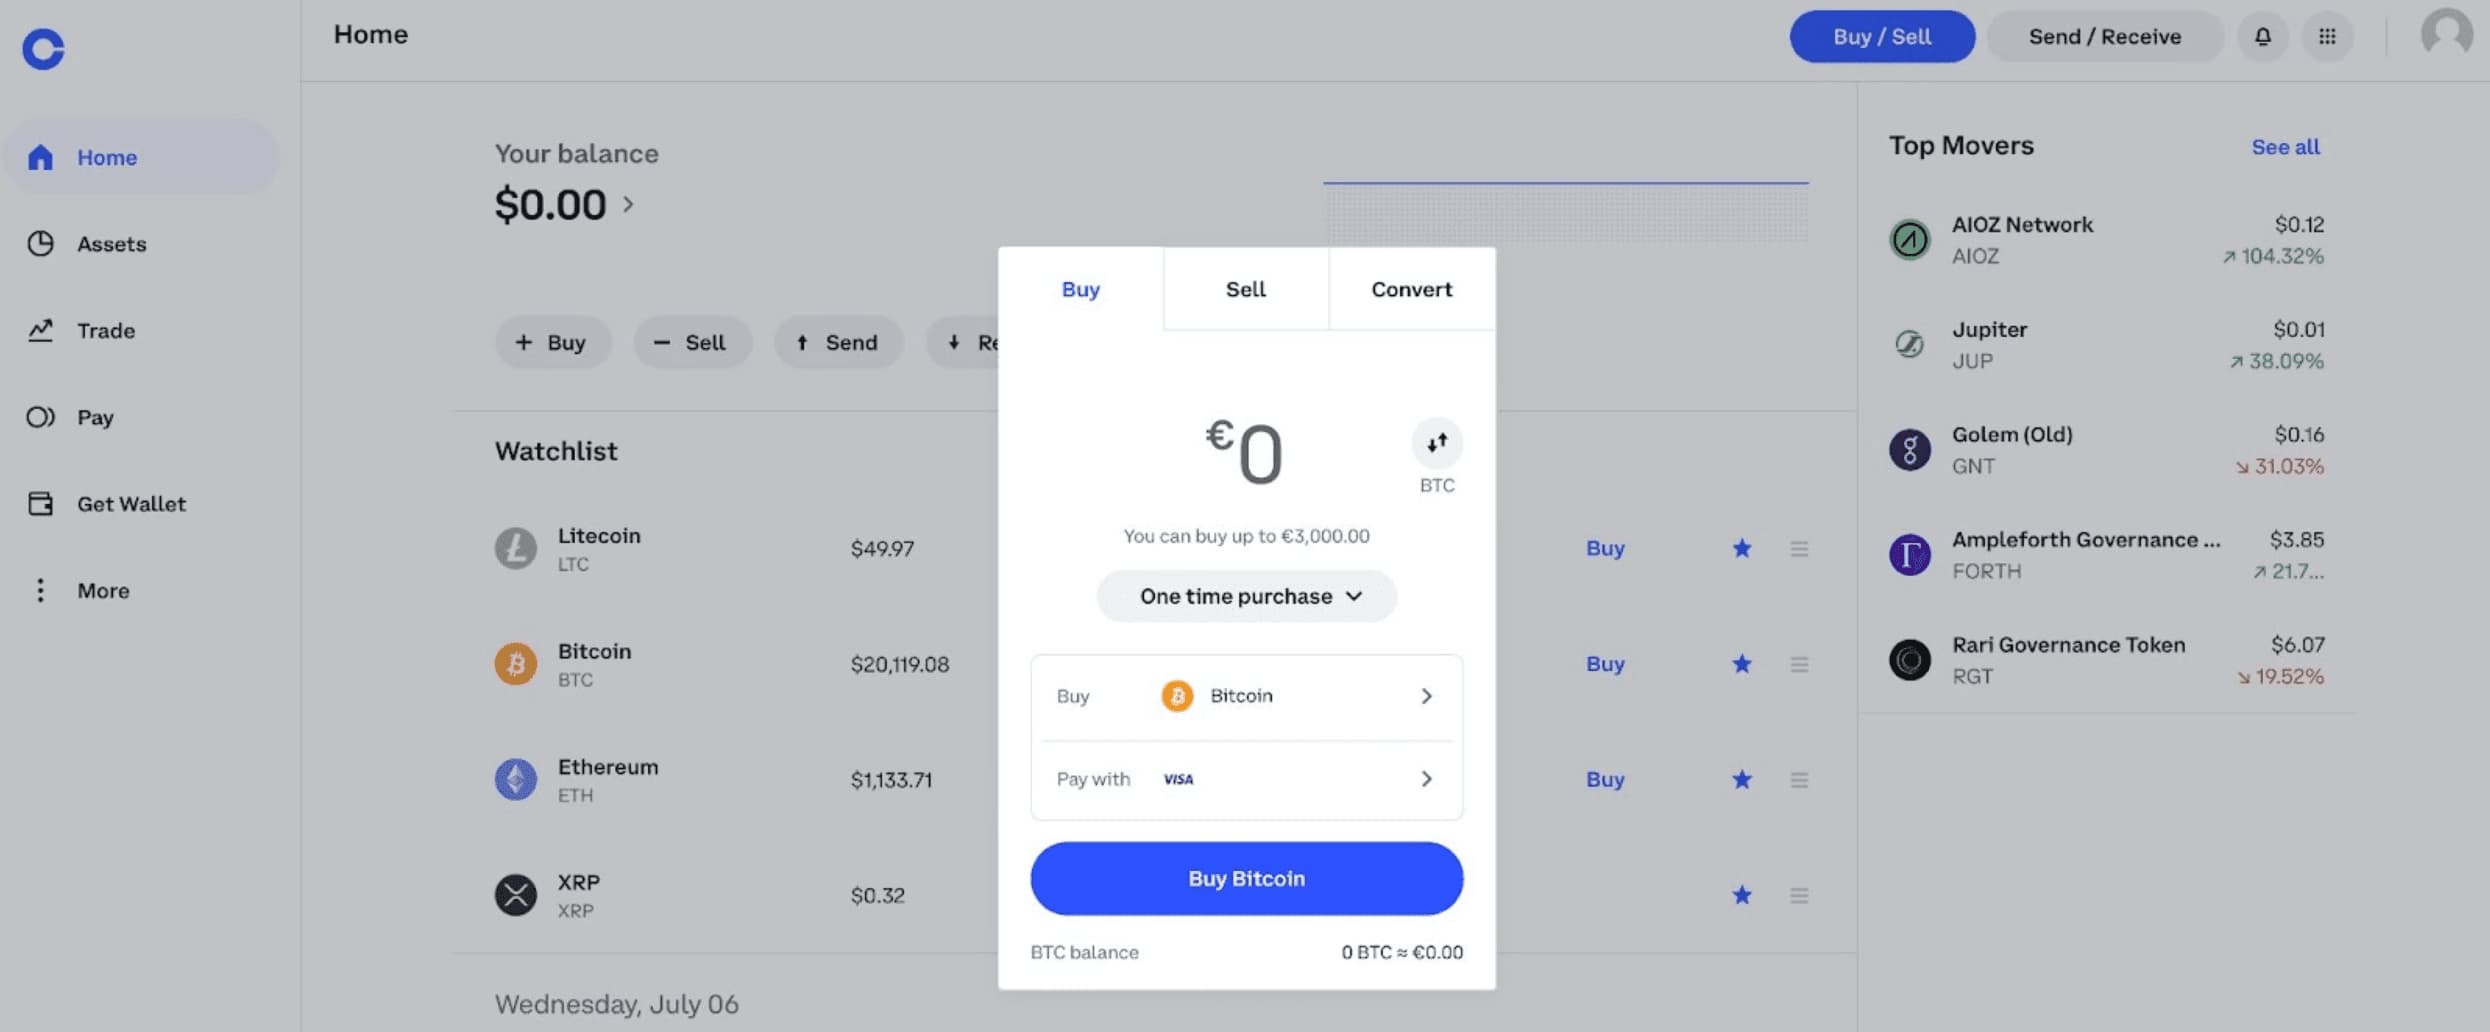The height and width of the screenshot is (1032, 2490).
Task: Click the Buy Bitcoin button
Action: [1246, 879]
